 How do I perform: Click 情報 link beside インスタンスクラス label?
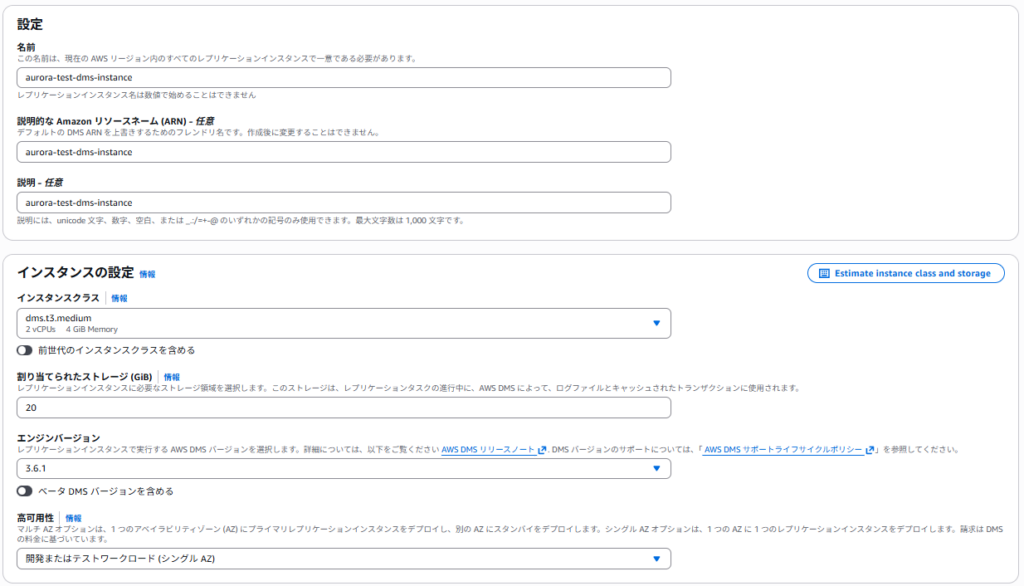119,298
